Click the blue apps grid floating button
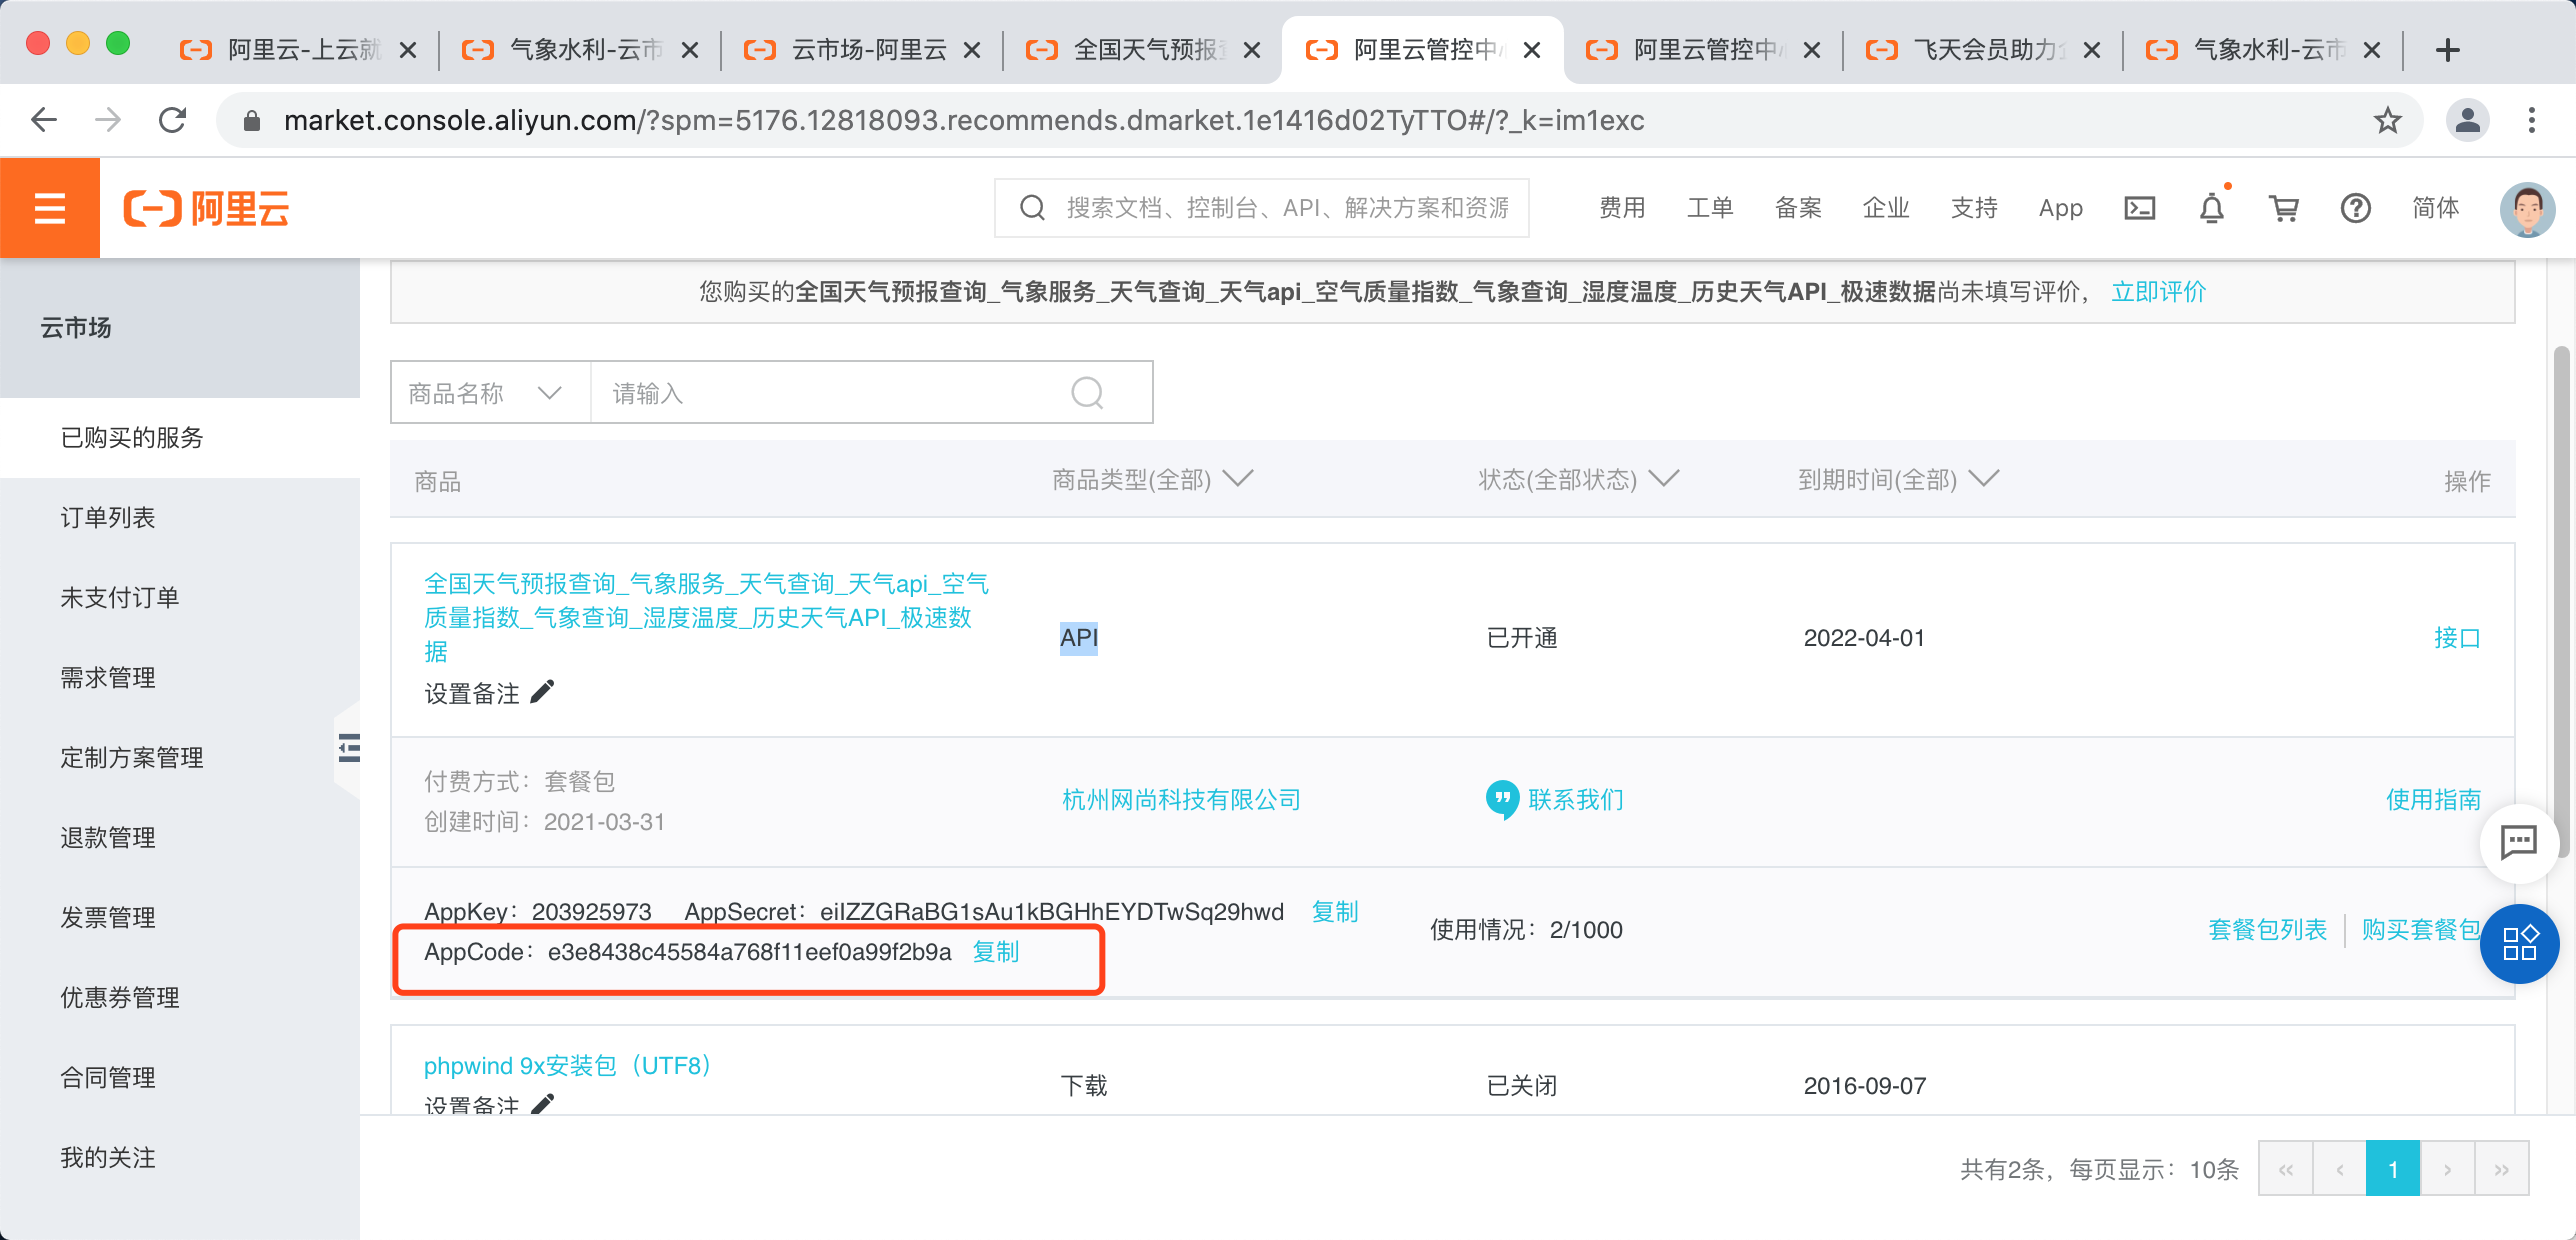Image resolution: width=2576 pixels, height=1240 pixels. 2518,943
